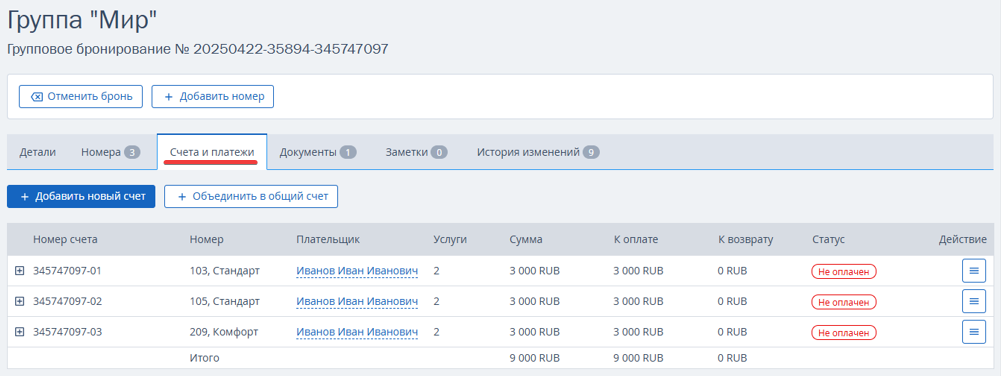Select the Счета и платежи tab
1001x376 pixels.
tap(212, 152)
